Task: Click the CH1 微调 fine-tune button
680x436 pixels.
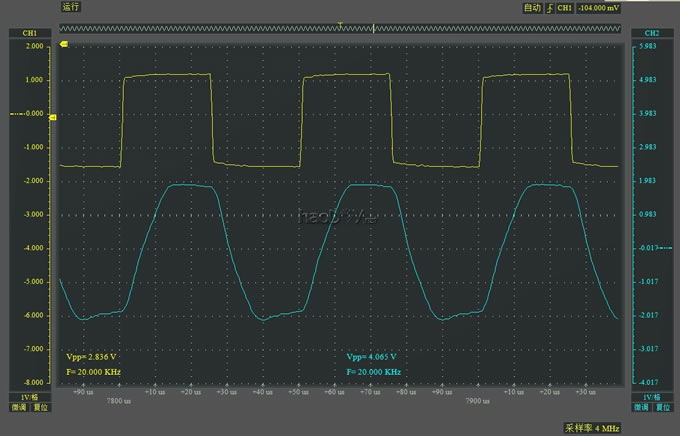Action: point(19,408)
